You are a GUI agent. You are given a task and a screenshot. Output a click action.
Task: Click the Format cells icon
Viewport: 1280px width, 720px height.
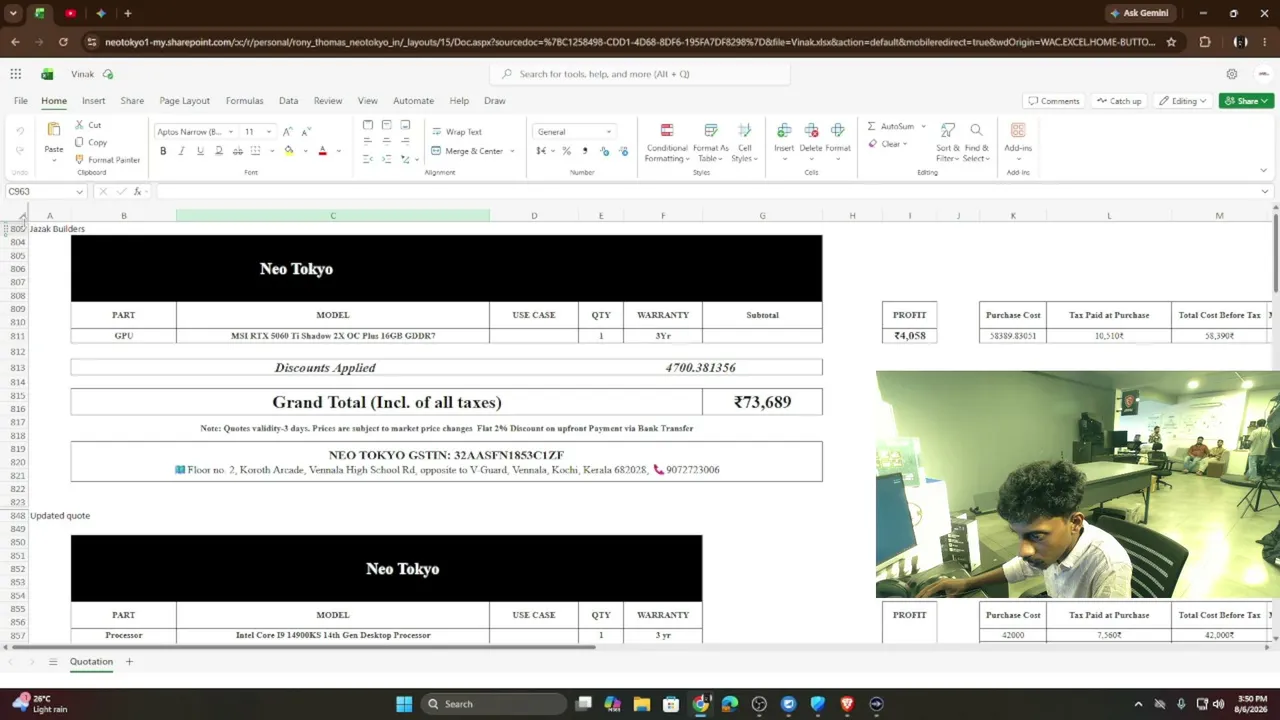point(838,130)
